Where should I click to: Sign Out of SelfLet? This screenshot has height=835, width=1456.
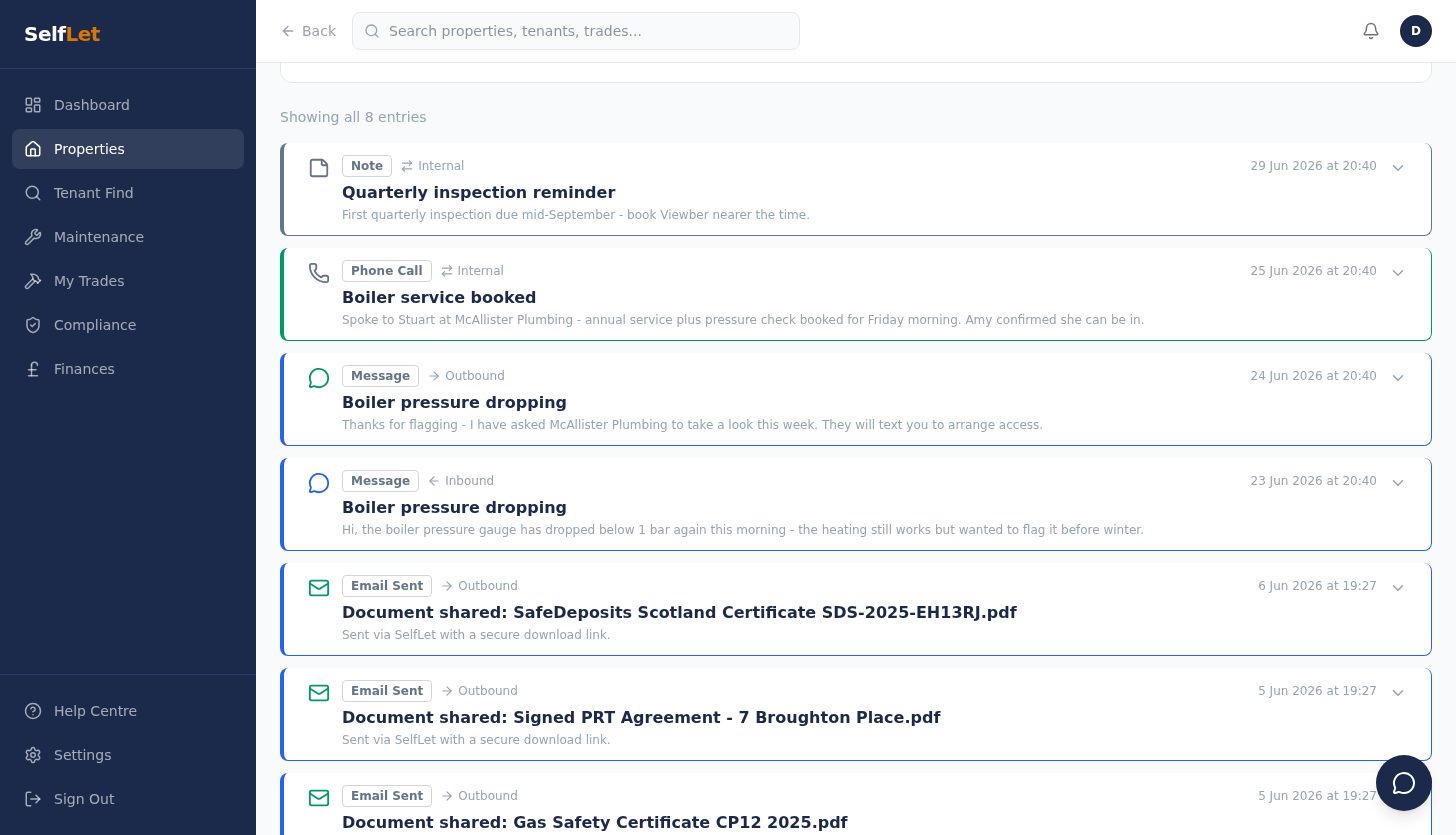(128, 799)
